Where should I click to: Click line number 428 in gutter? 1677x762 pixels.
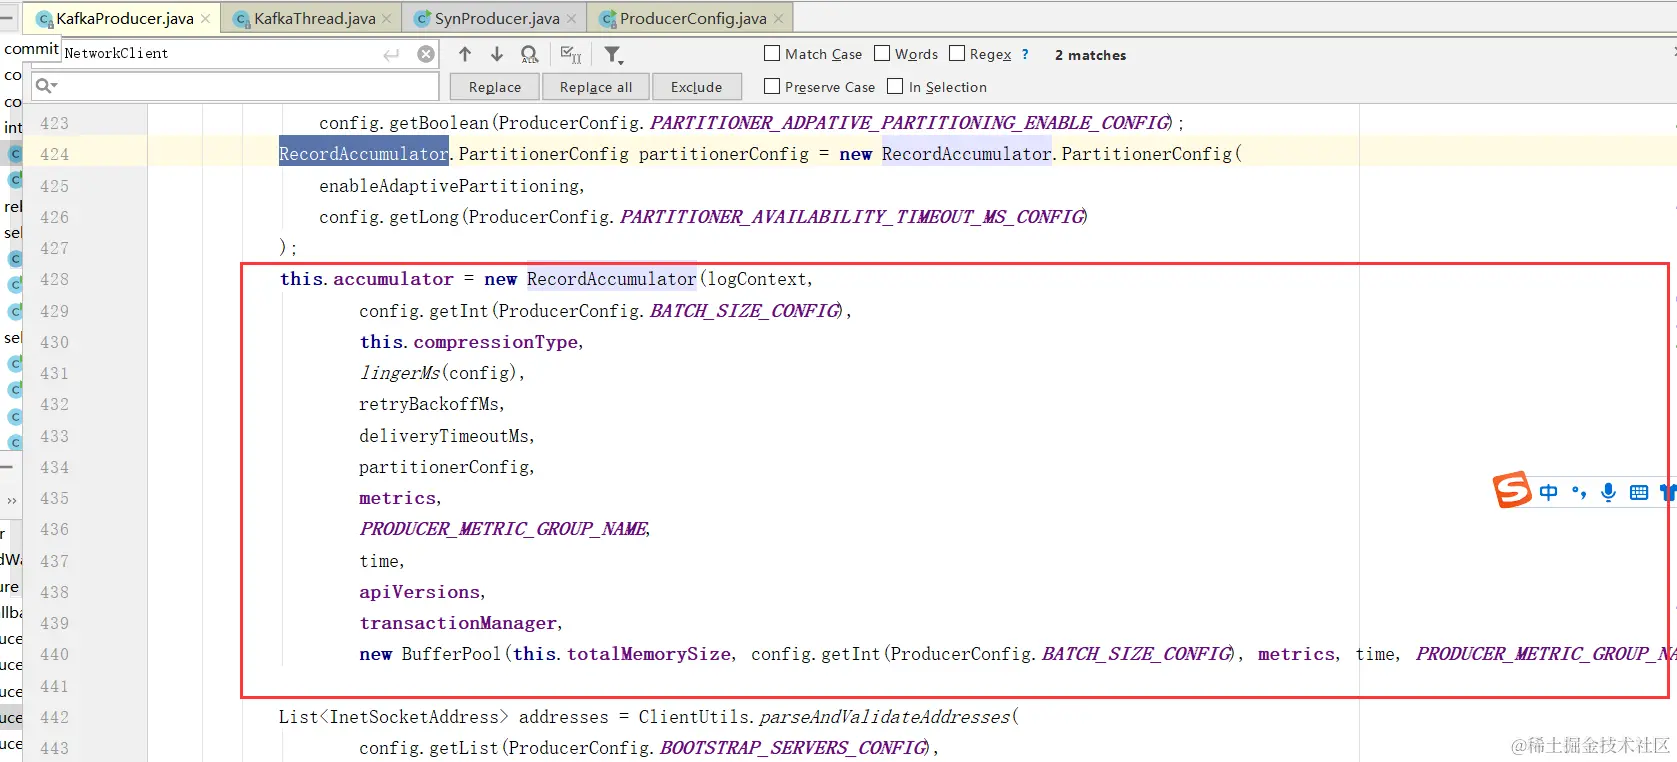(54, 279)
